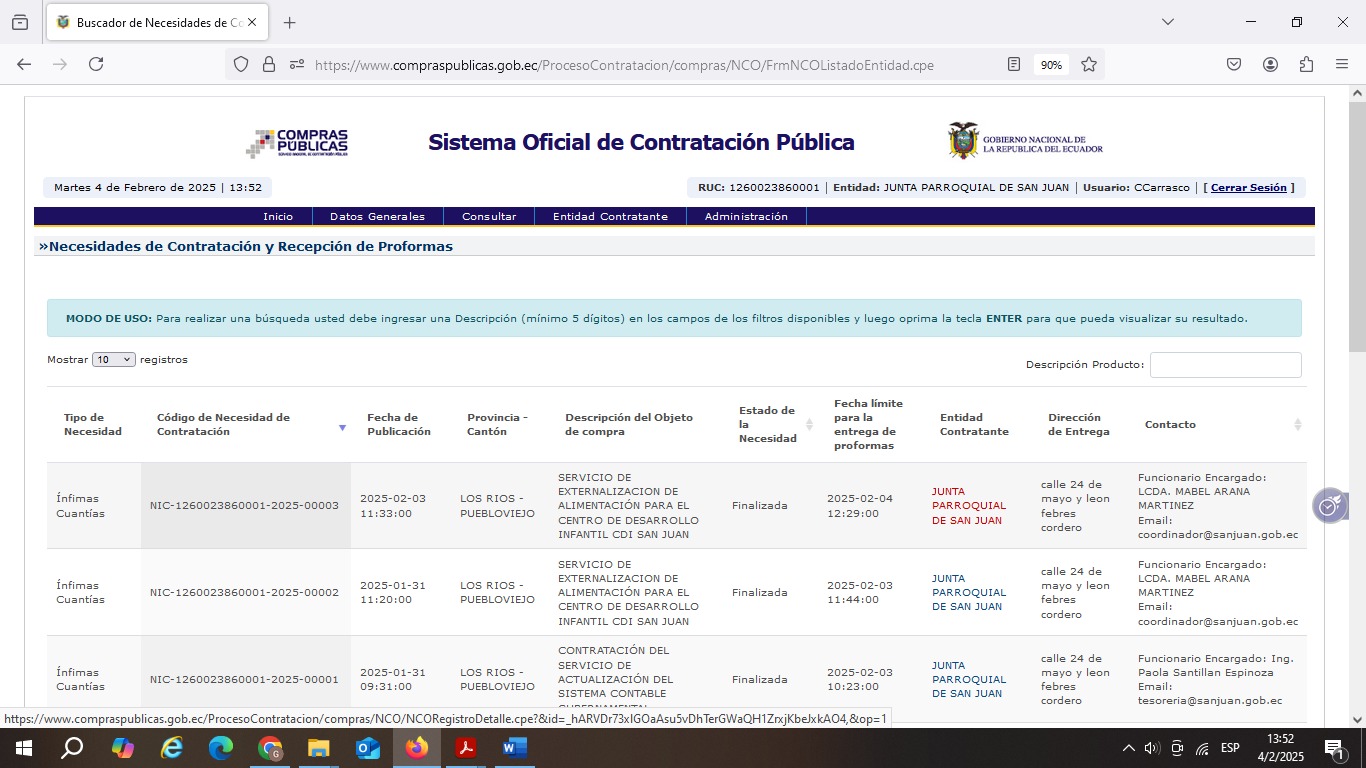
Task: Open the extensions puzzle icon
Action: [x=1306, y=64]
